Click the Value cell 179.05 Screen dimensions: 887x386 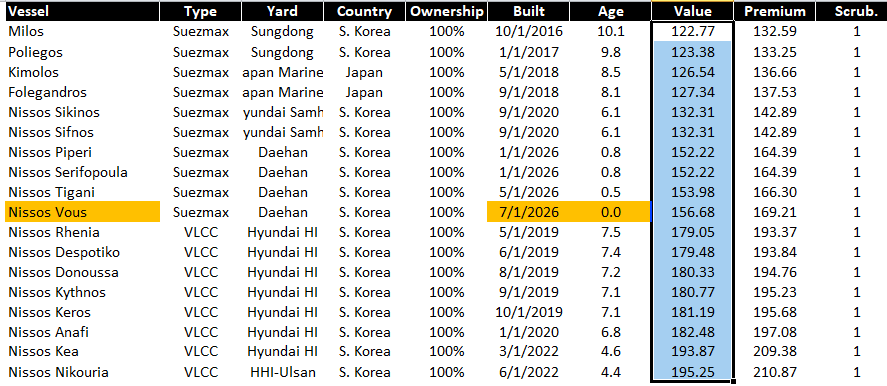pyautogui.click(x=692, y=232)
